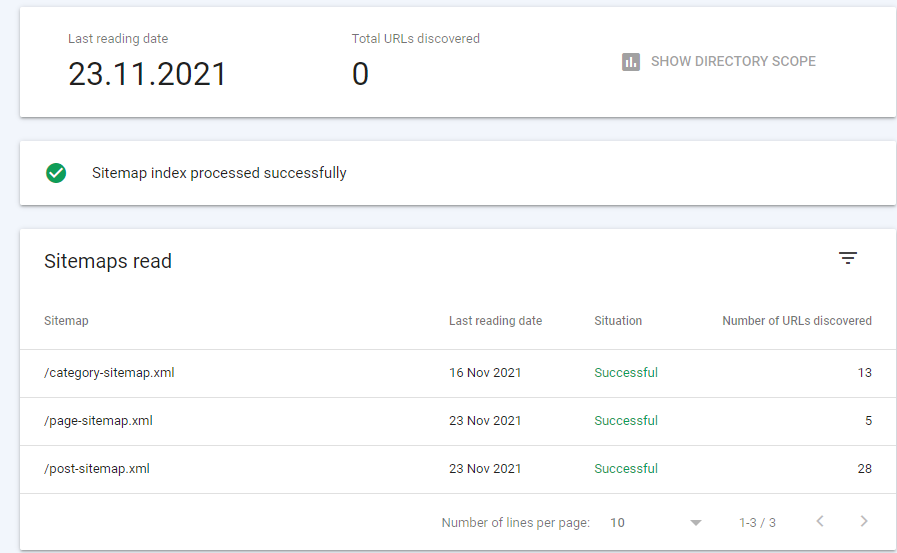Click Successful status of post sitemap
This screenshot has width=897, height=553.
(x=626, y=469)
